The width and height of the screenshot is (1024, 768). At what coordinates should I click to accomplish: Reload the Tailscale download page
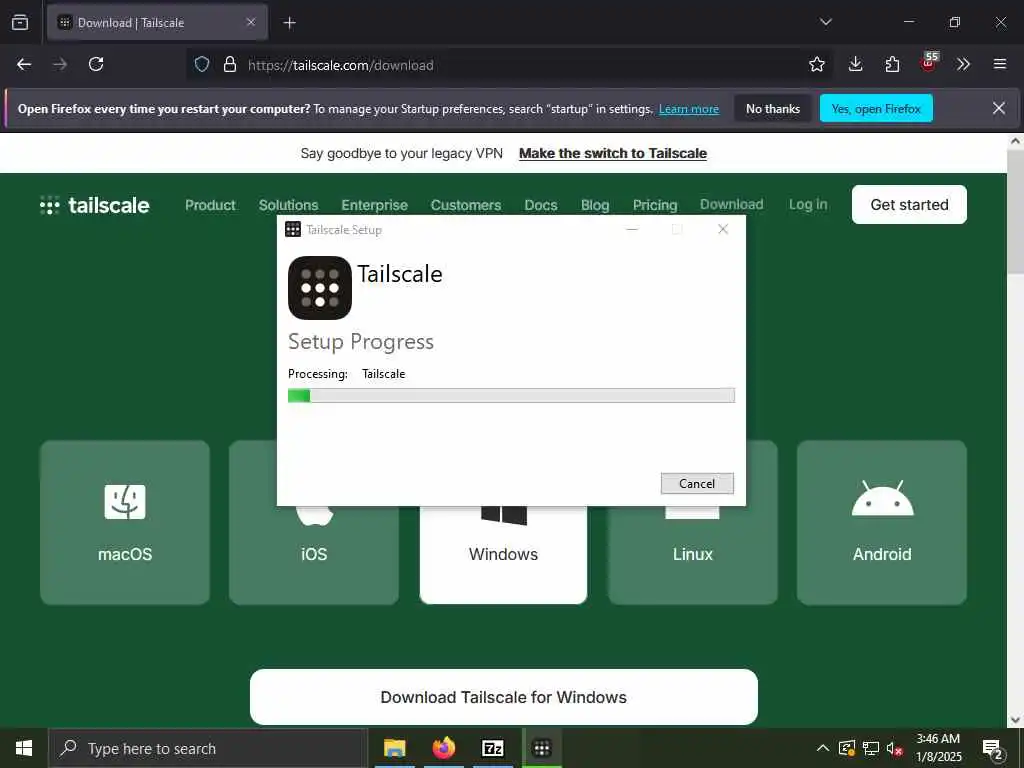(x=96, y=64)
